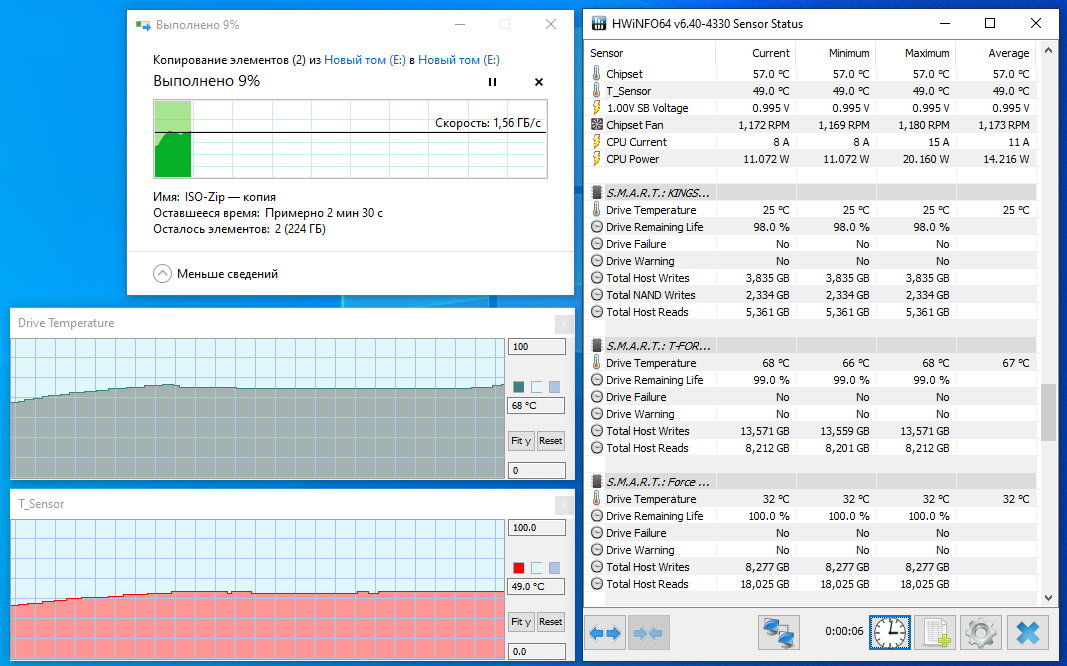Select Total NAND Writes row
The height and width of the screenshot is (666, 1067).
[810, 295]
